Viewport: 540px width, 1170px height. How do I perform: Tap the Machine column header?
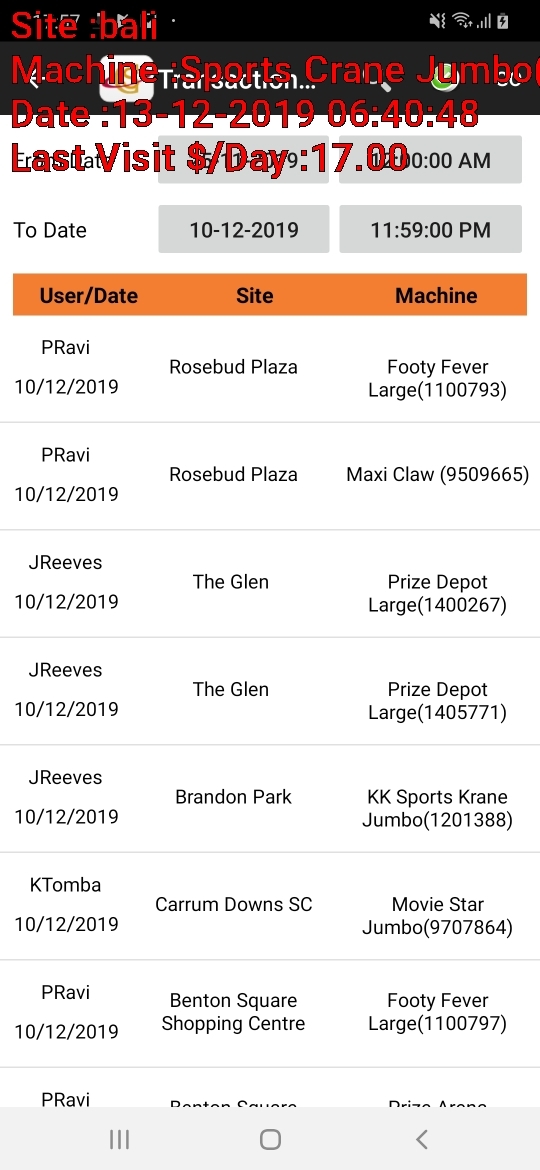click(436, 295)
